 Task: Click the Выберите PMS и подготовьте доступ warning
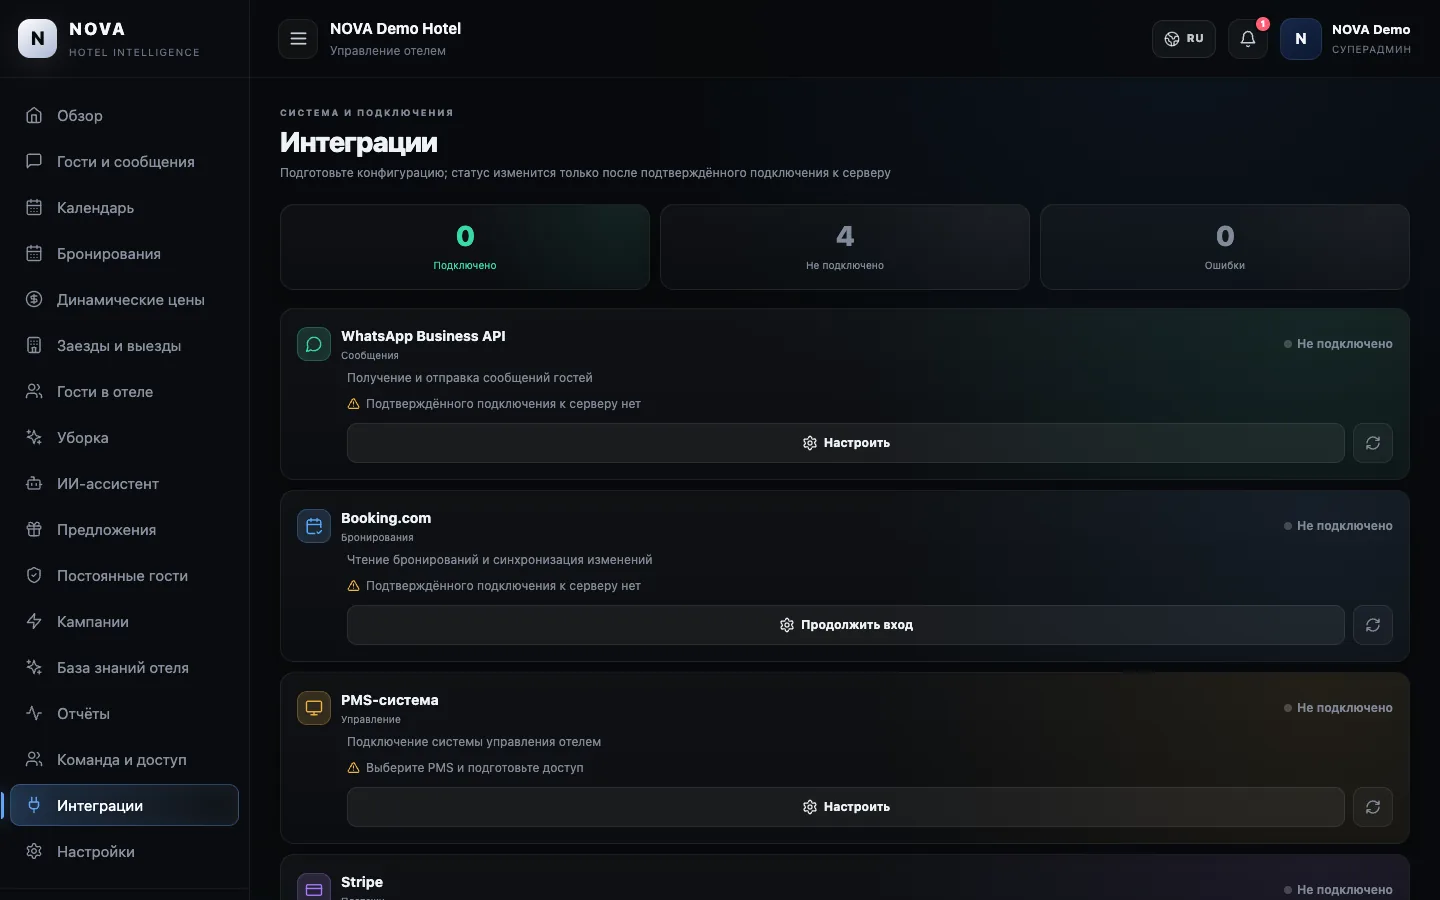(465, 768)
